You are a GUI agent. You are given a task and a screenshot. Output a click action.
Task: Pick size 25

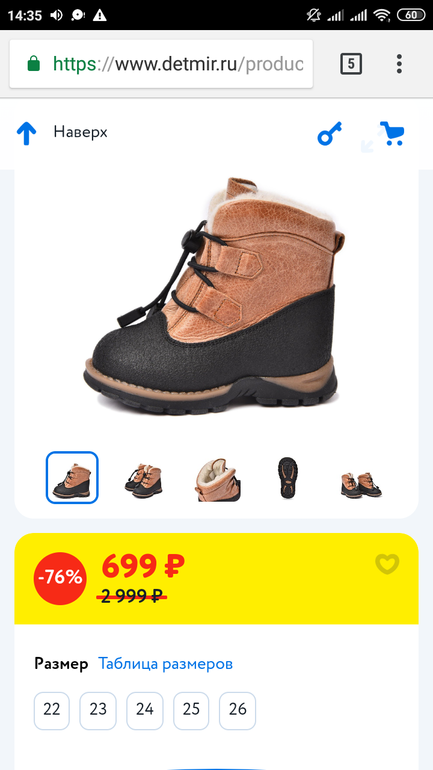[x=191, y=711]
